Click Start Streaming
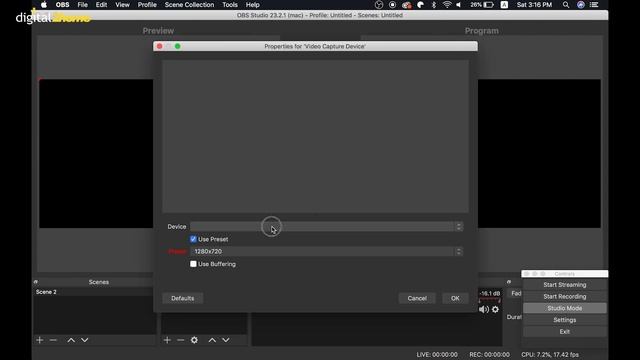 click(564, 285)
